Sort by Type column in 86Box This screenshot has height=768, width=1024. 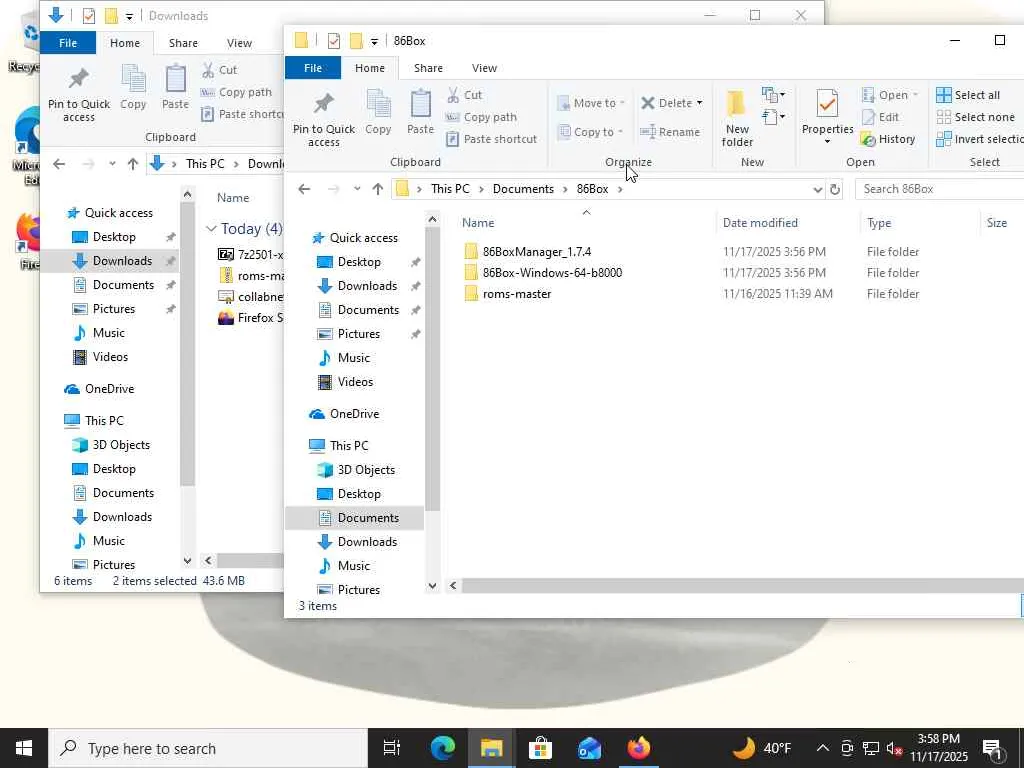(x=879, y=223)
